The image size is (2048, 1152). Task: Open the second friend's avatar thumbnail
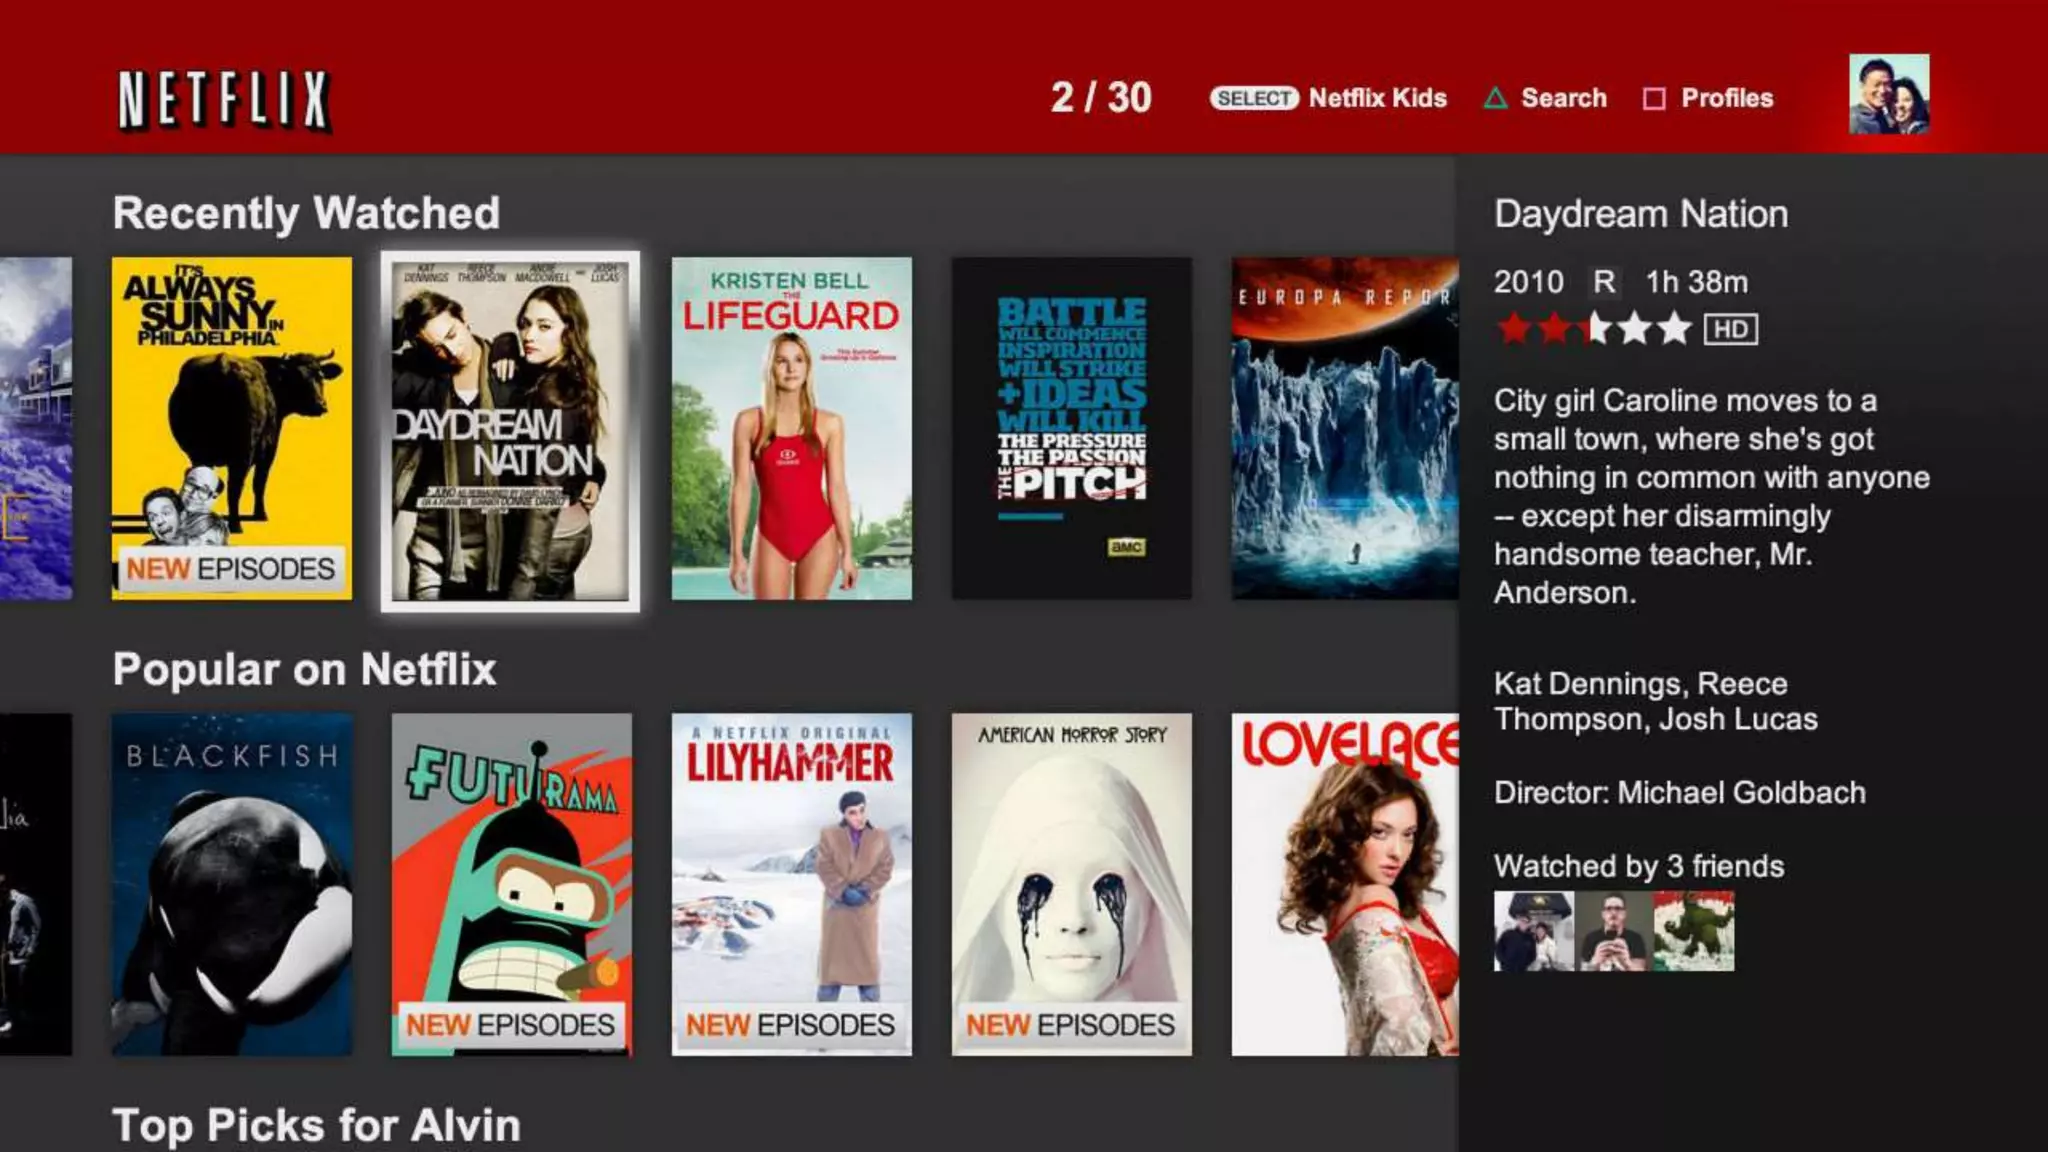(x=1613, y=931)
